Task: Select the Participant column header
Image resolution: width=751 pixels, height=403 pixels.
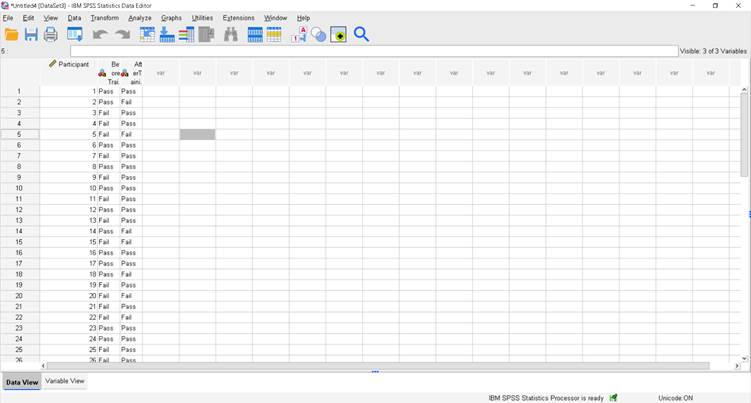Action: pyautogui.click(x=68, y=65)
